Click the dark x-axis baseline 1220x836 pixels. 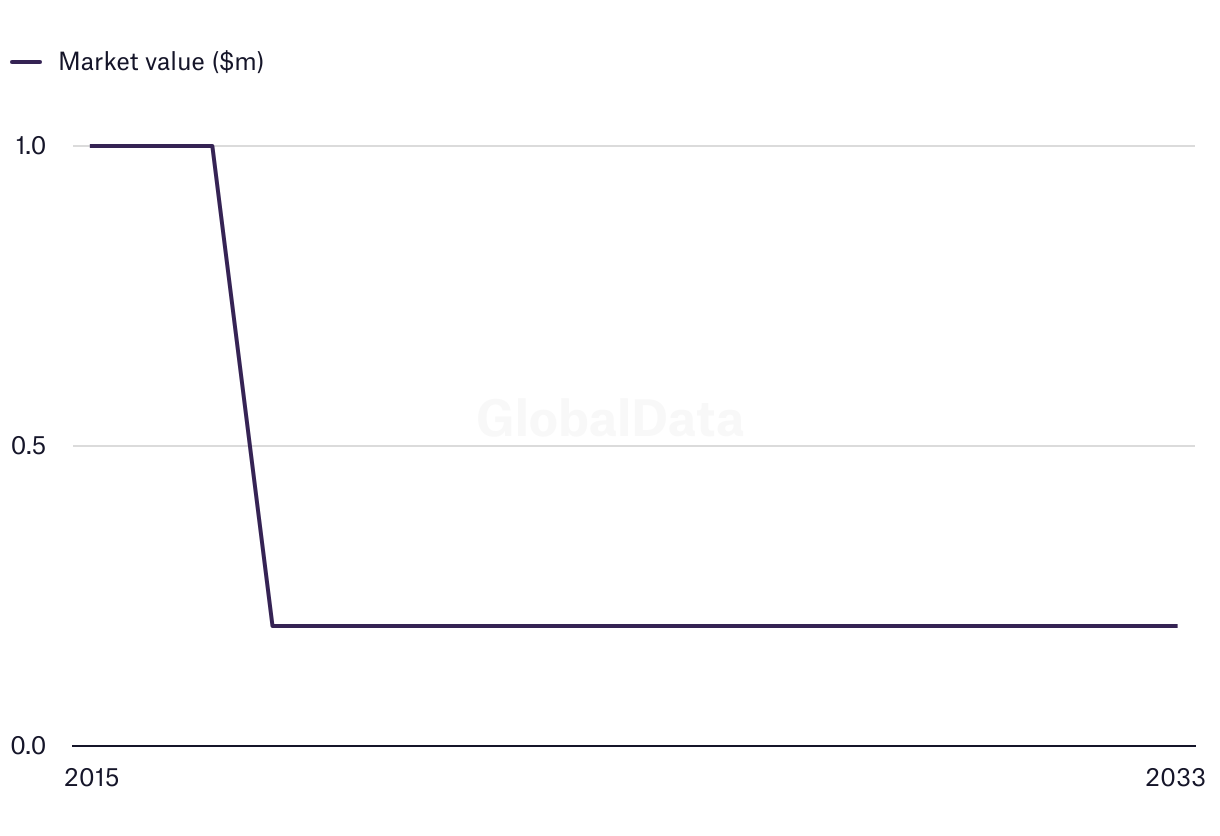click(633, 746)
